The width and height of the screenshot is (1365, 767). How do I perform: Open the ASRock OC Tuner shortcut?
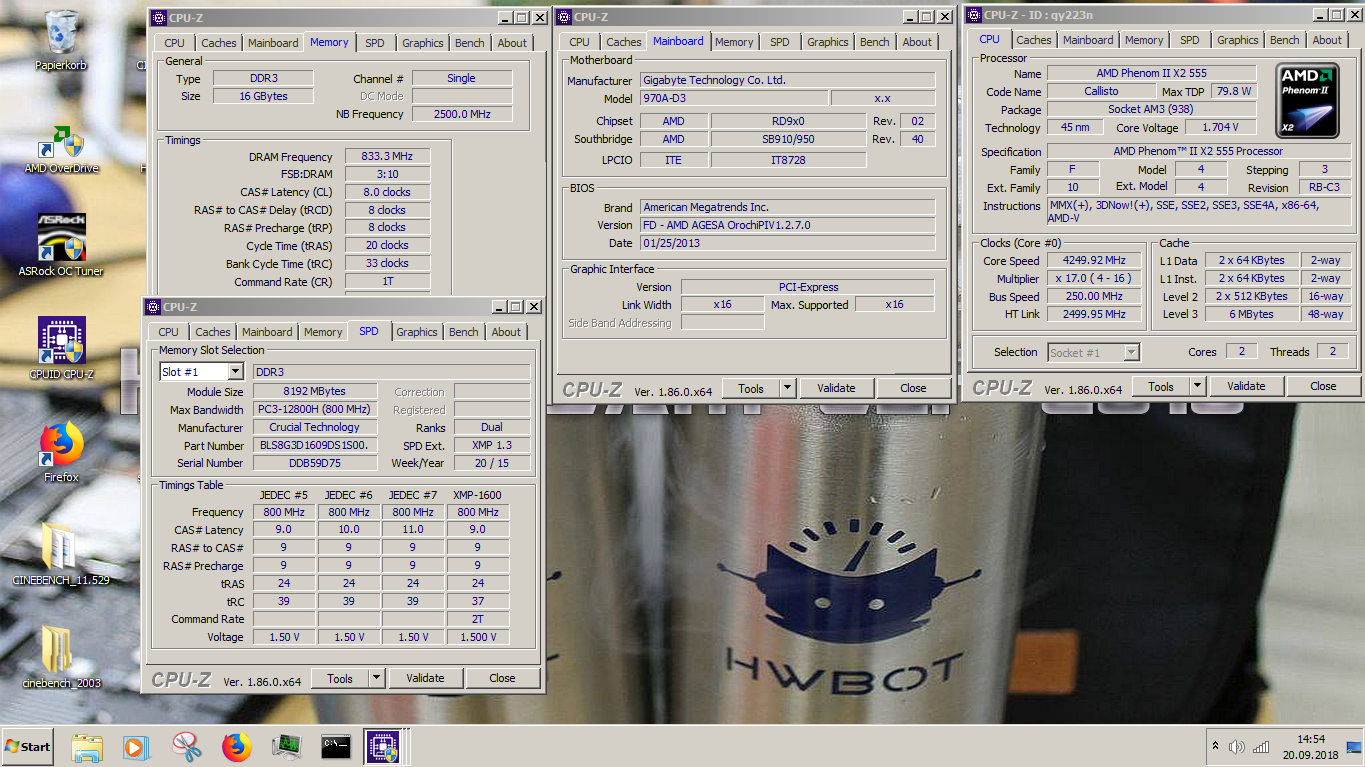(x=62, y=243)
